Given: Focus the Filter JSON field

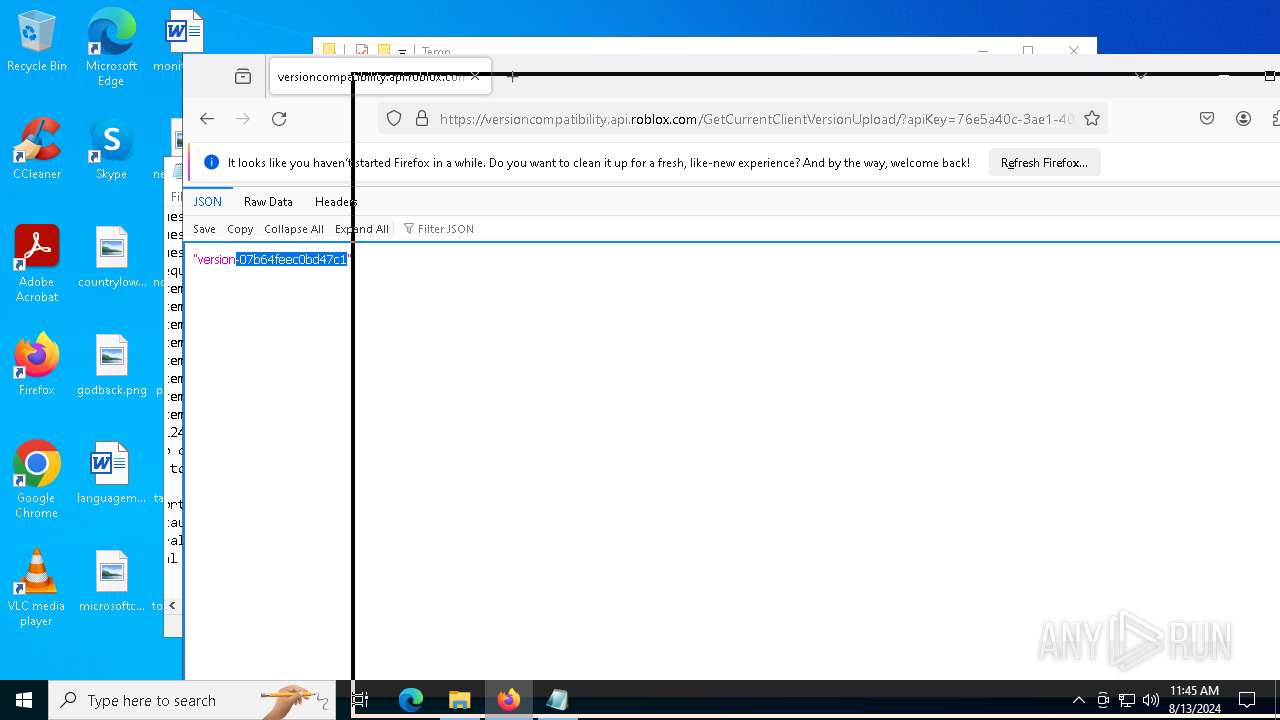Looking at the screenshot, I should [446, 229].
